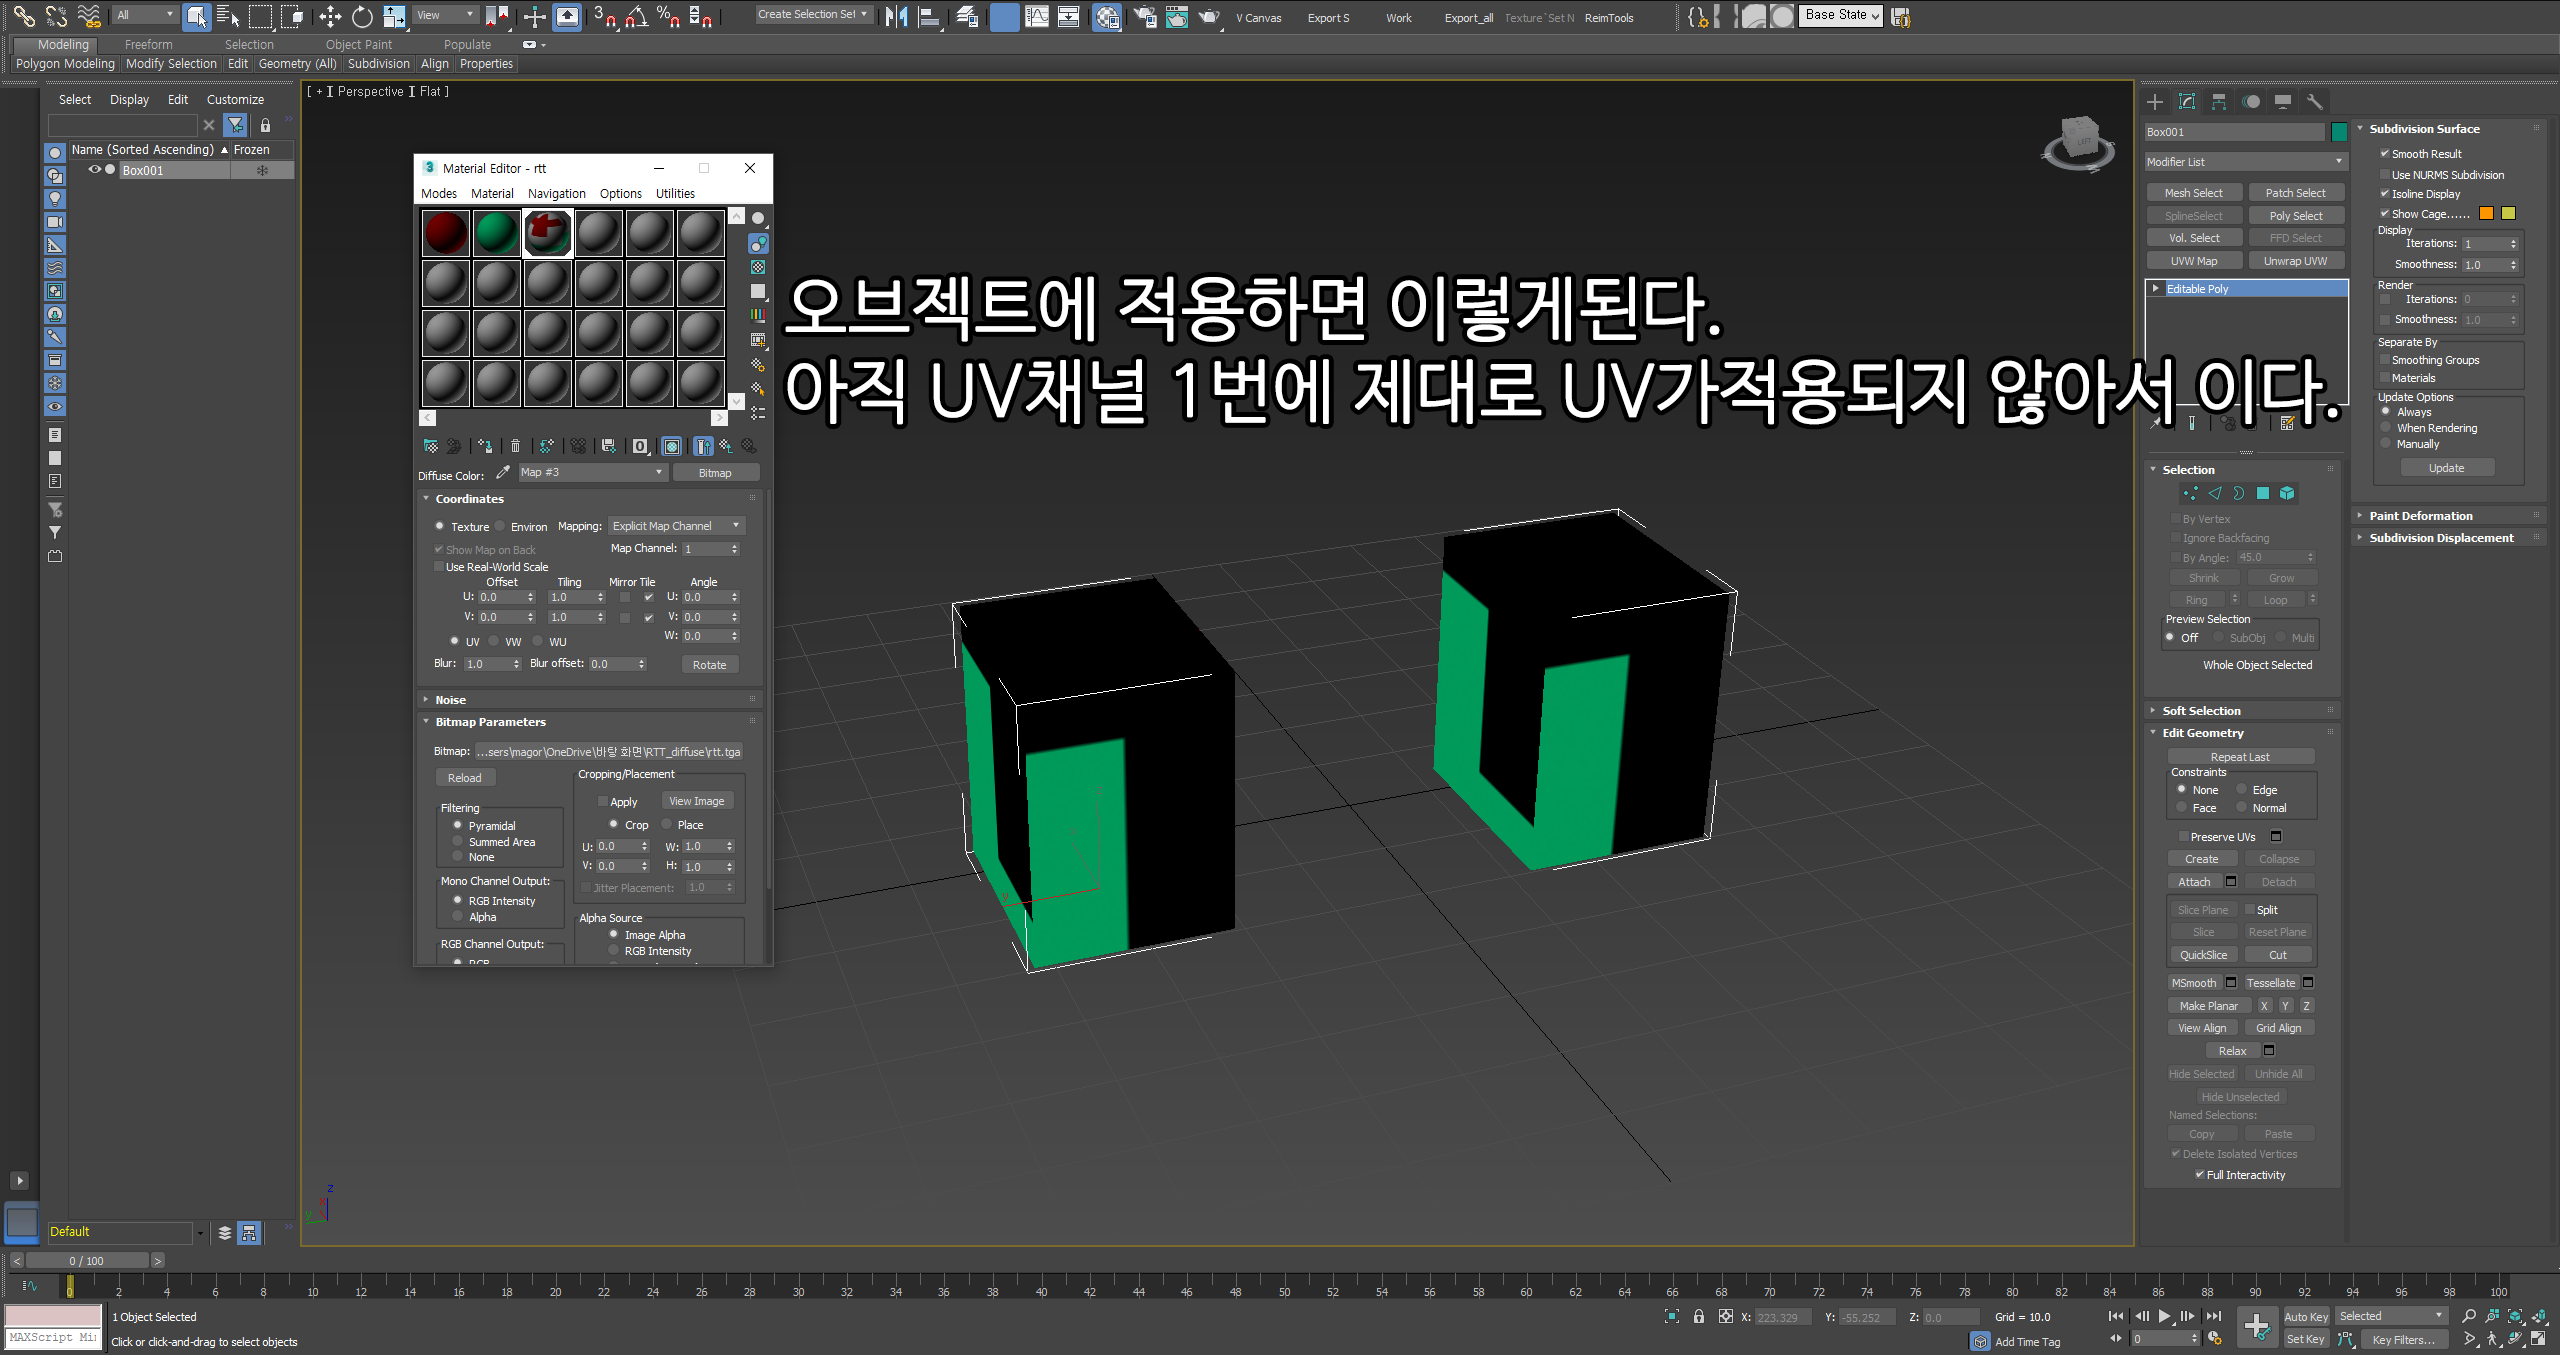Open the Base State dropdown
2560x1355 pixels.
point(1842,15)
